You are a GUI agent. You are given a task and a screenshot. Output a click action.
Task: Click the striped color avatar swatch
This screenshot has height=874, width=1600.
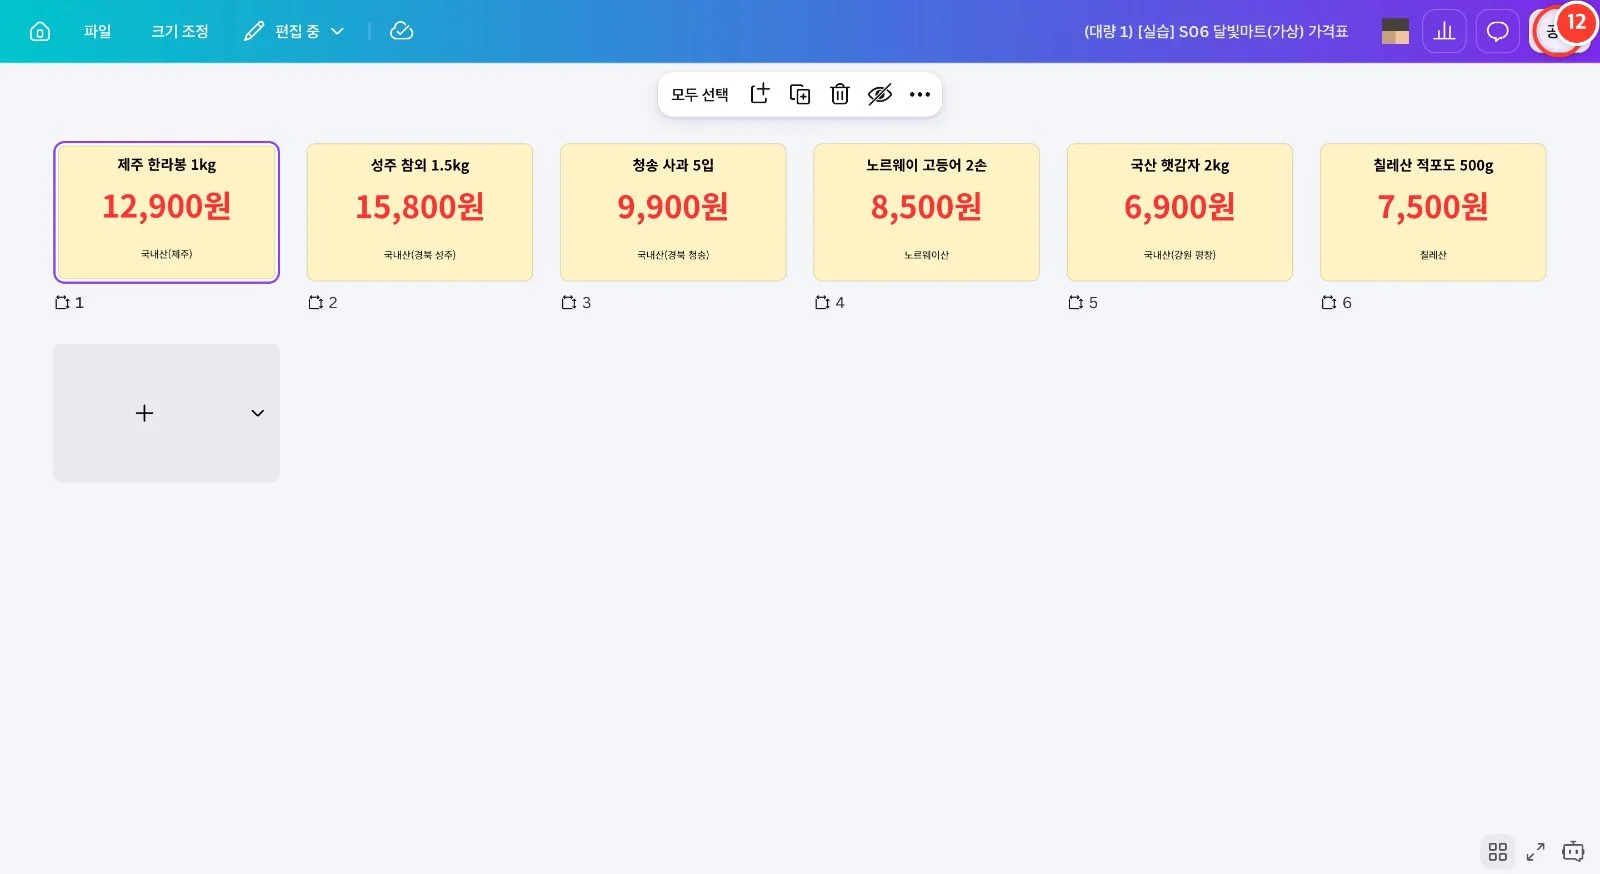click(1395, 31)
